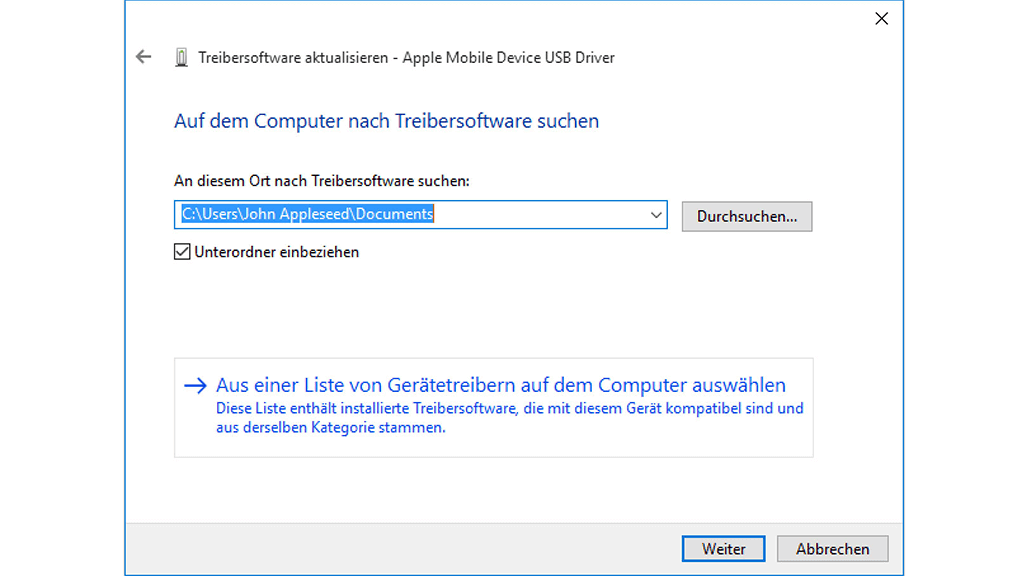Click the text 'aus derselben Kategorie stammen.'
The width and height of the screenshot is (1024, 576).
tap(331, 427)
